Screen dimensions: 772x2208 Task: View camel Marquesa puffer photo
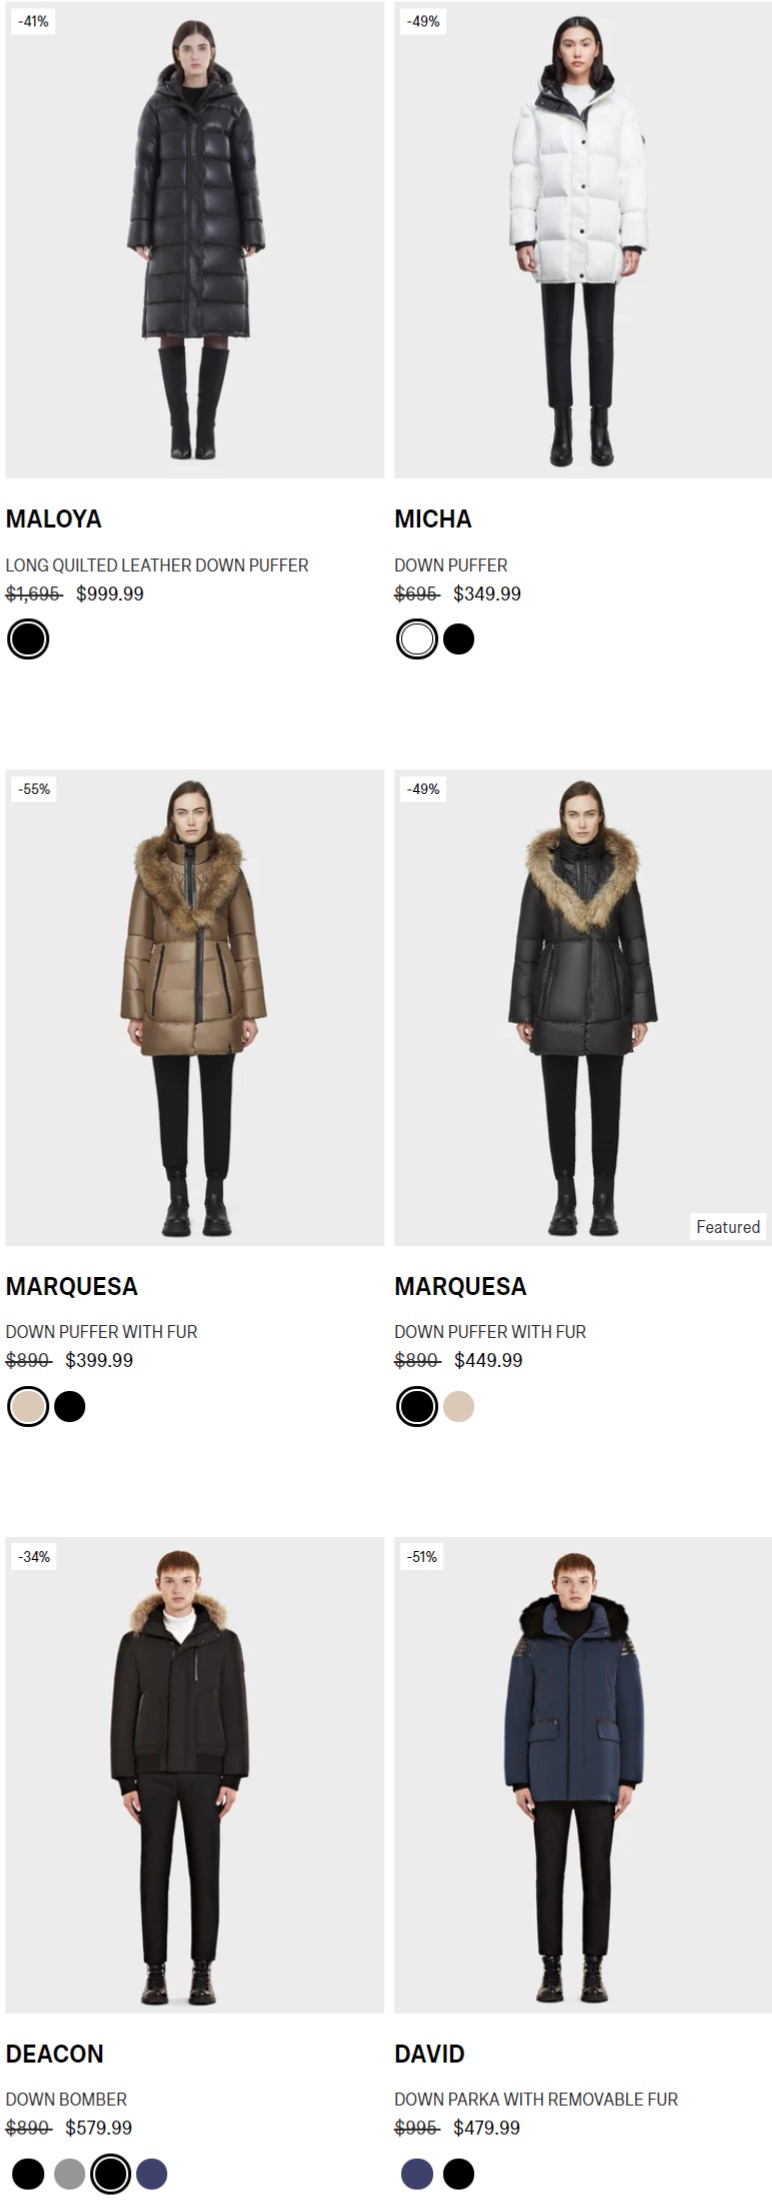point(194,1007)
